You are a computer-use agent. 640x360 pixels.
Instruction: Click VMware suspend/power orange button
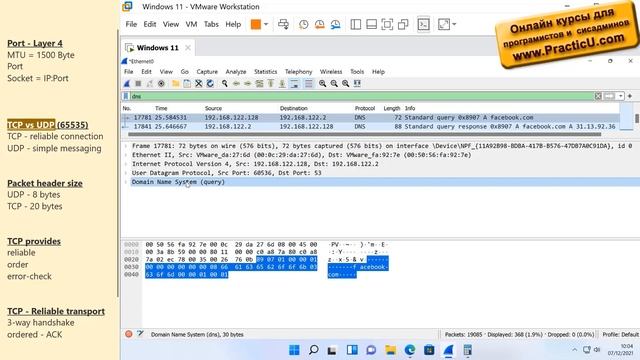(256, 24)
